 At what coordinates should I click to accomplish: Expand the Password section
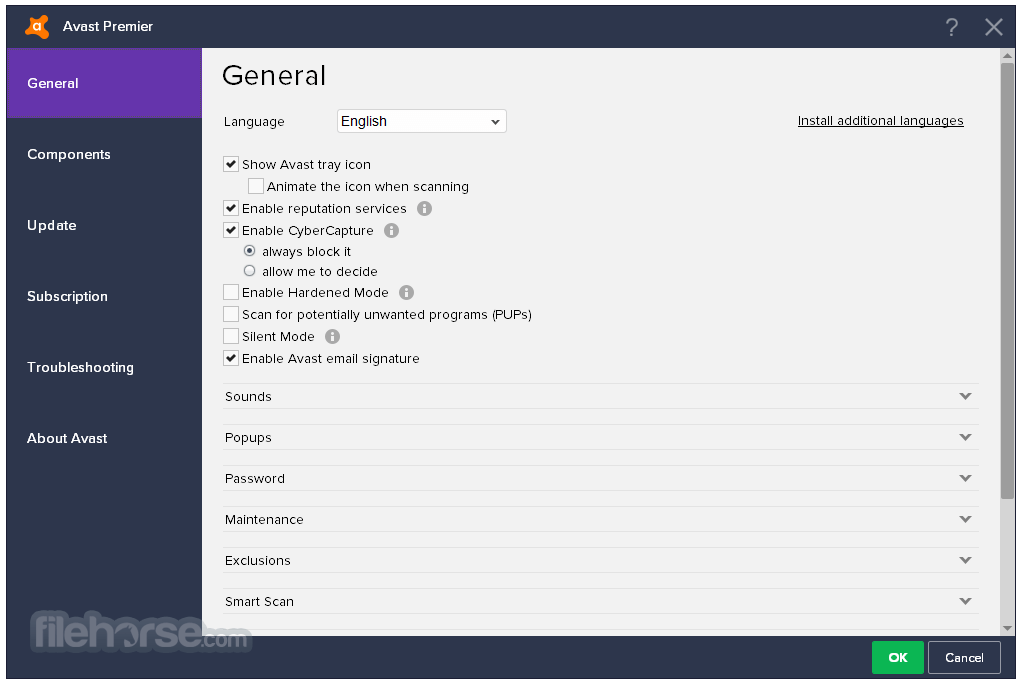tap(600, 479)
